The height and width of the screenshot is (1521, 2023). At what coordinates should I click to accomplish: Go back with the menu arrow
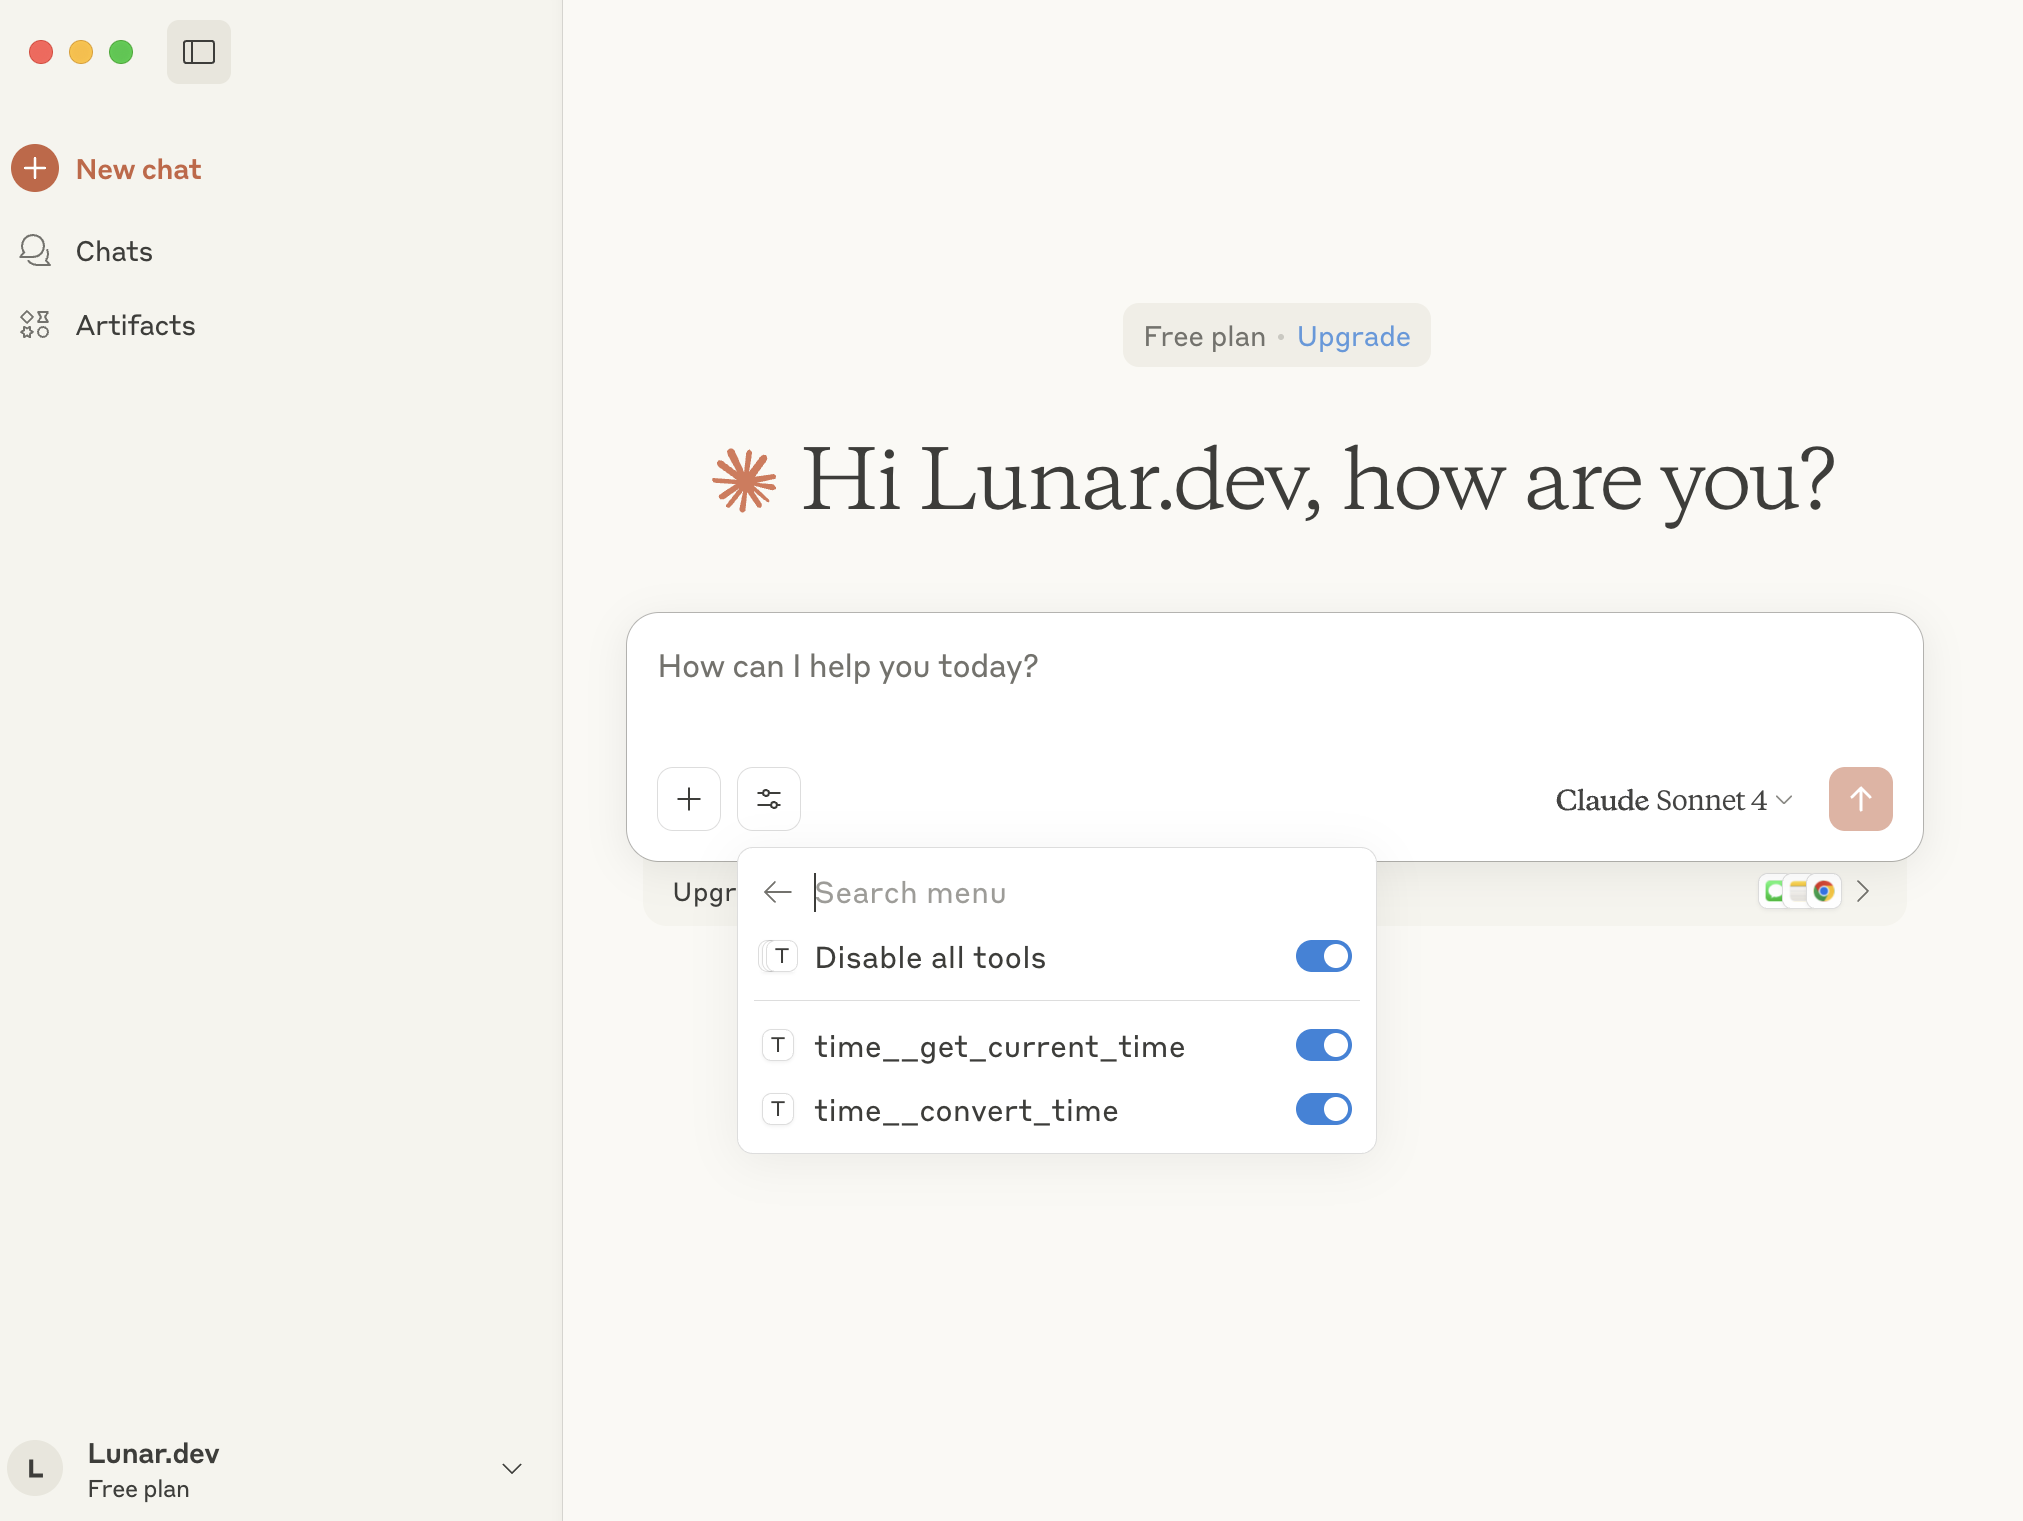(777, 892)
